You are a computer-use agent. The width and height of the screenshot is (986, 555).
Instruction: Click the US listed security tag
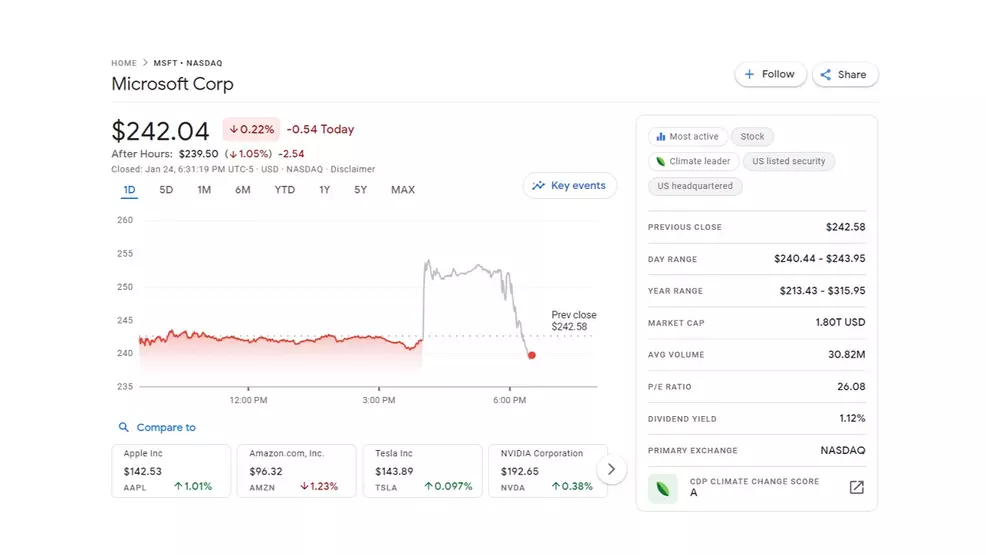788,161
